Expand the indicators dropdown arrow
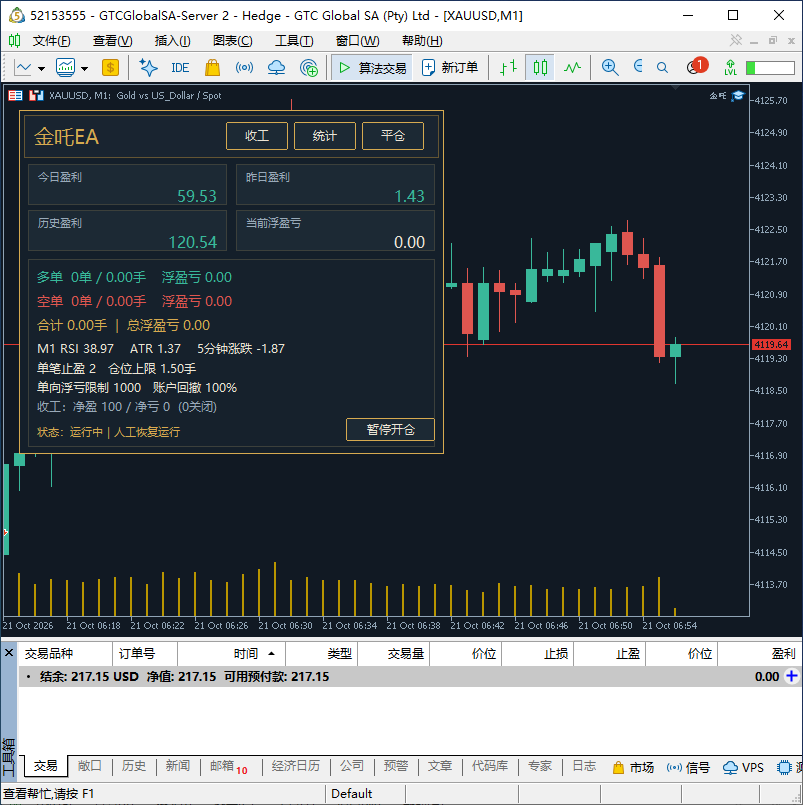Image resolution: width=803 pixels, height=805 pixels. click(x=84, y=68)
